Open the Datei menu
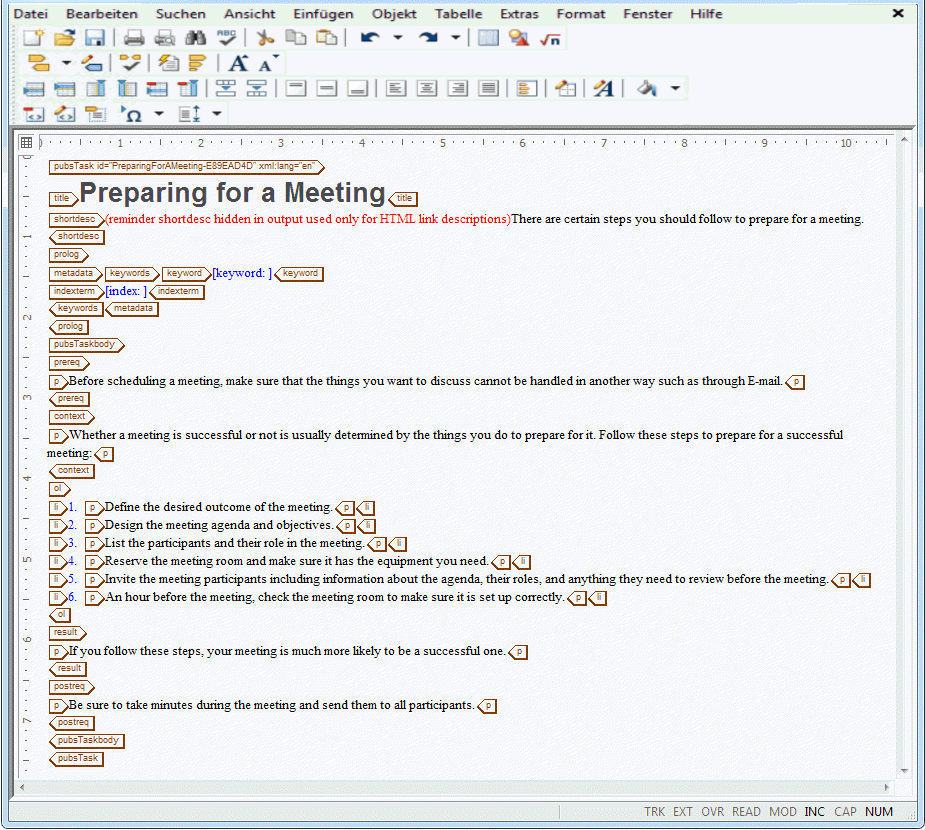 [31, 14]
